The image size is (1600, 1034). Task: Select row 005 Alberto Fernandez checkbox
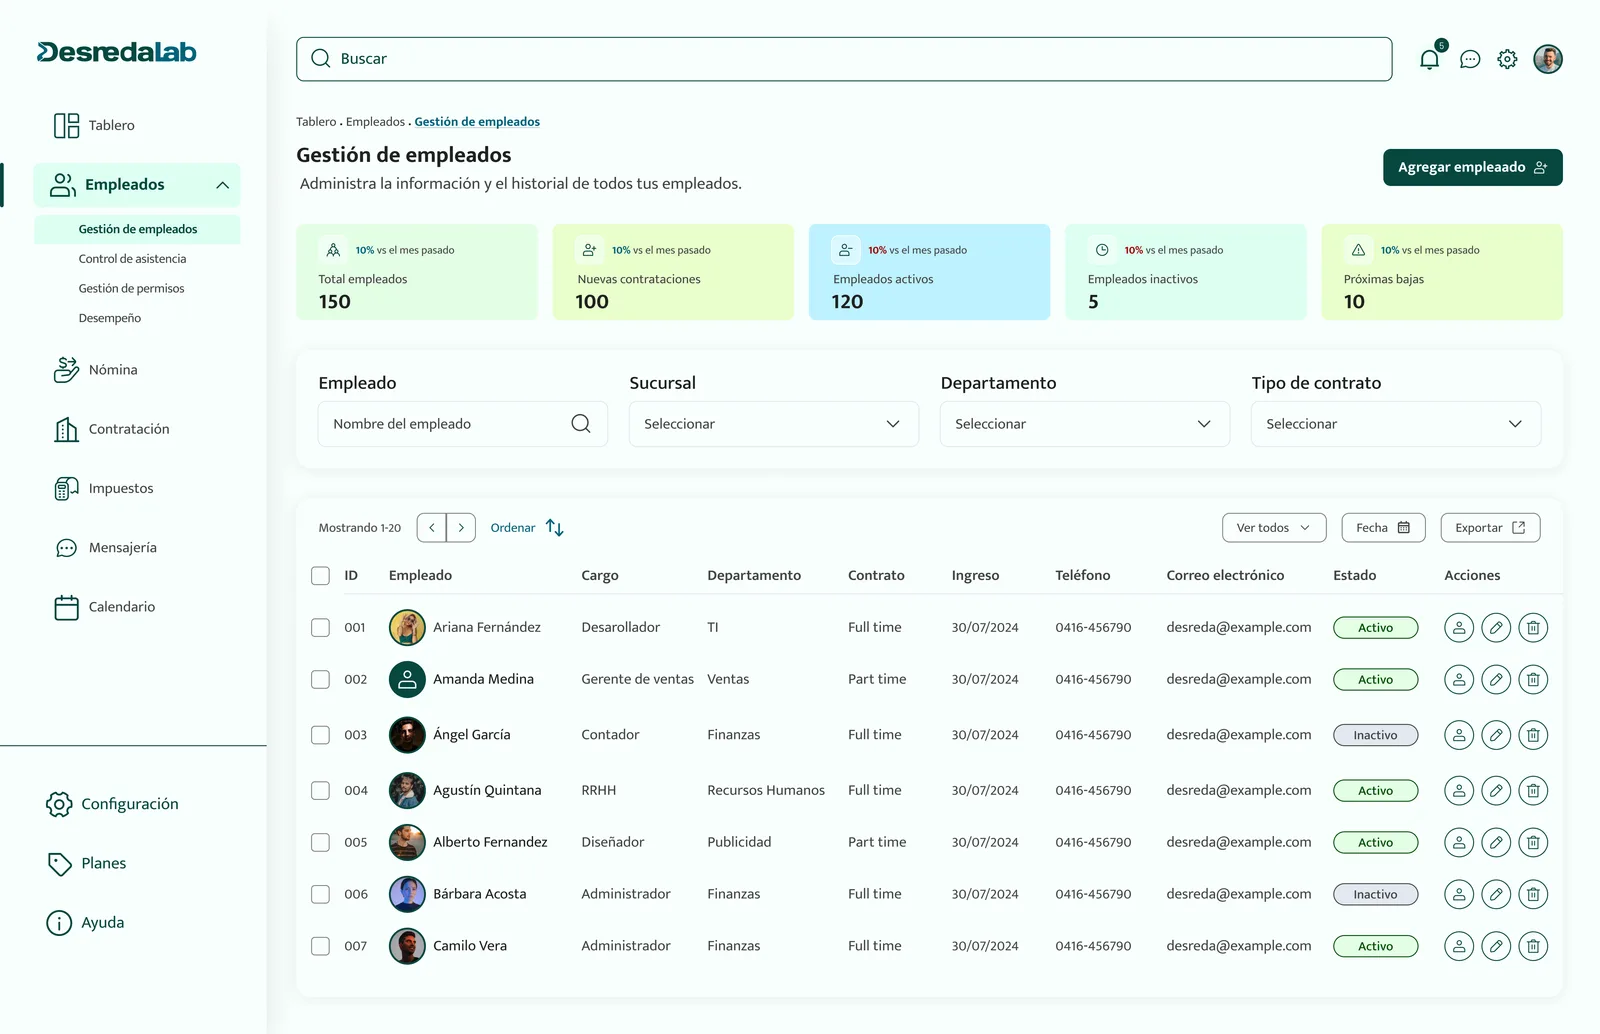pyautogui.click(x=320, y=843)
